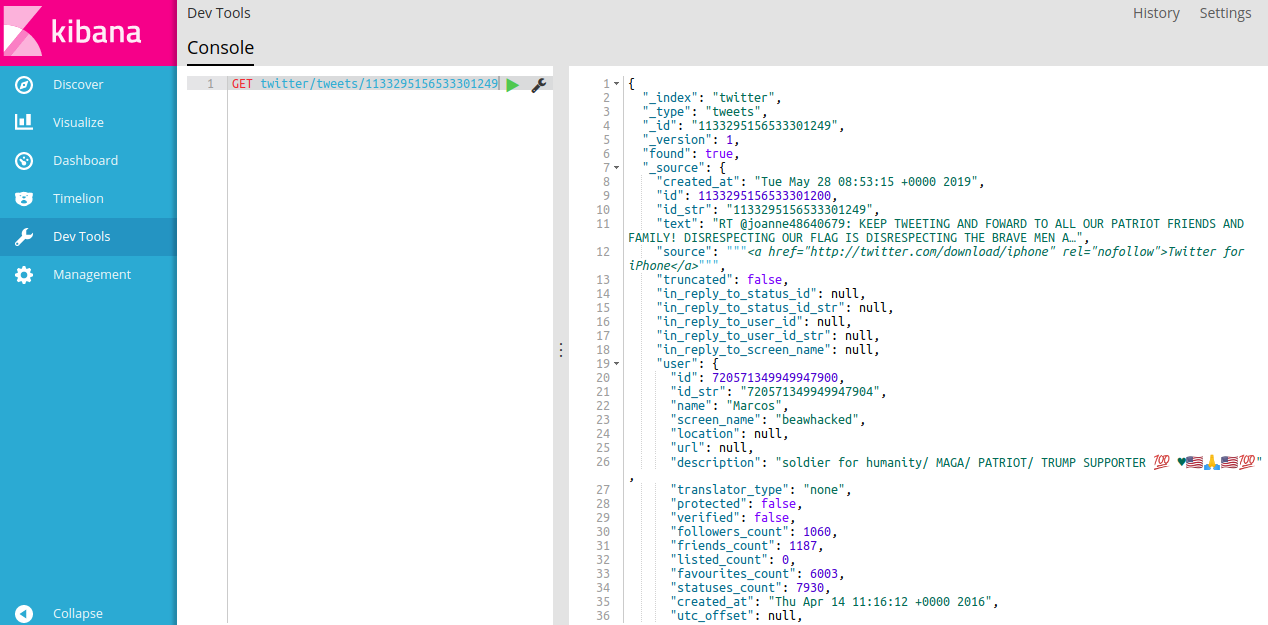Open Visualize via bar chart icon
The height and width of the screenshot is (625, 1268).
[24, 123]
